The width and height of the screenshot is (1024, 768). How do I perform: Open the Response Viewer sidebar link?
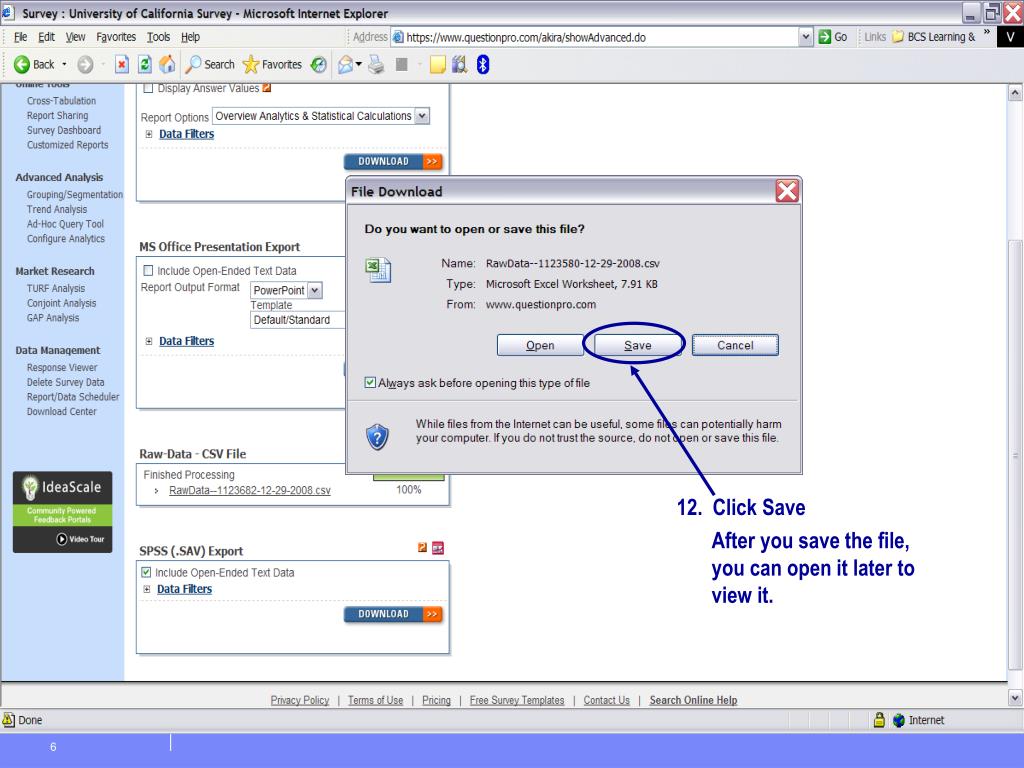(x=62, y=368)
